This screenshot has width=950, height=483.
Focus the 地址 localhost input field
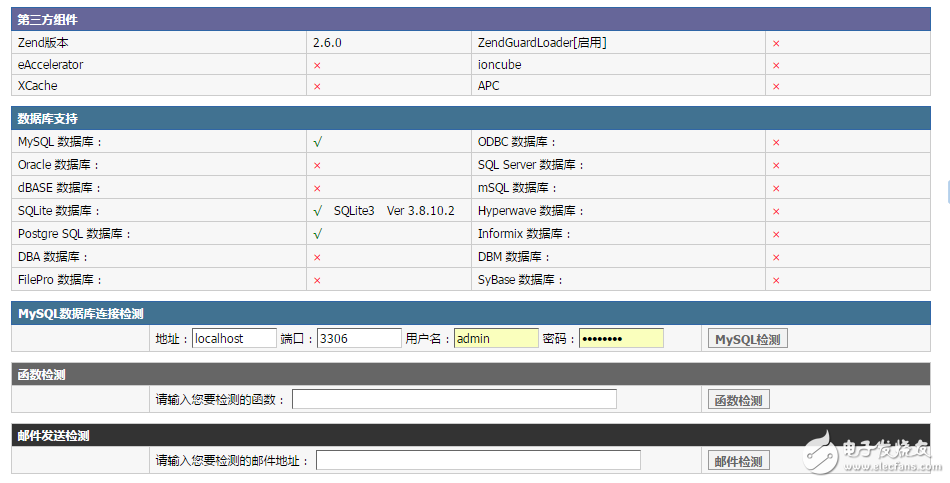234,338
